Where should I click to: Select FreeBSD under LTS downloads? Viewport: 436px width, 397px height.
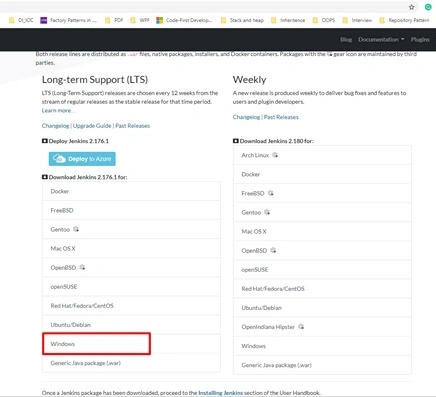[131, 210]
